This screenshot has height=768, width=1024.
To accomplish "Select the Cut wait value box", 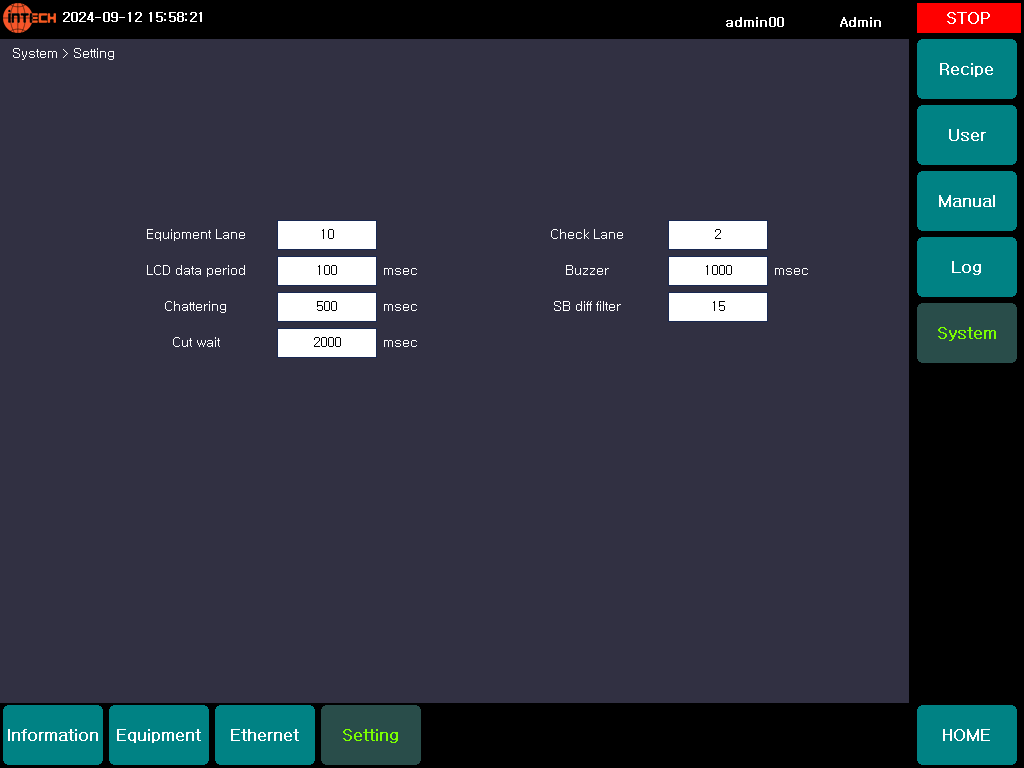I will pyautogui.click(x=327, y=343).
